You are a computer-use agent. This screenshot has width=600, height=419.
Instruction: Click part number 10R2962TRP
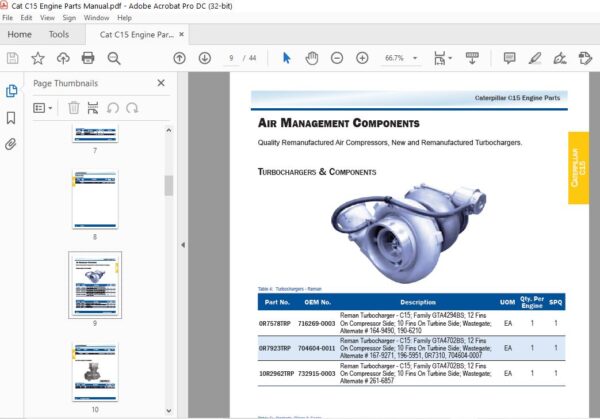(277, 373)
